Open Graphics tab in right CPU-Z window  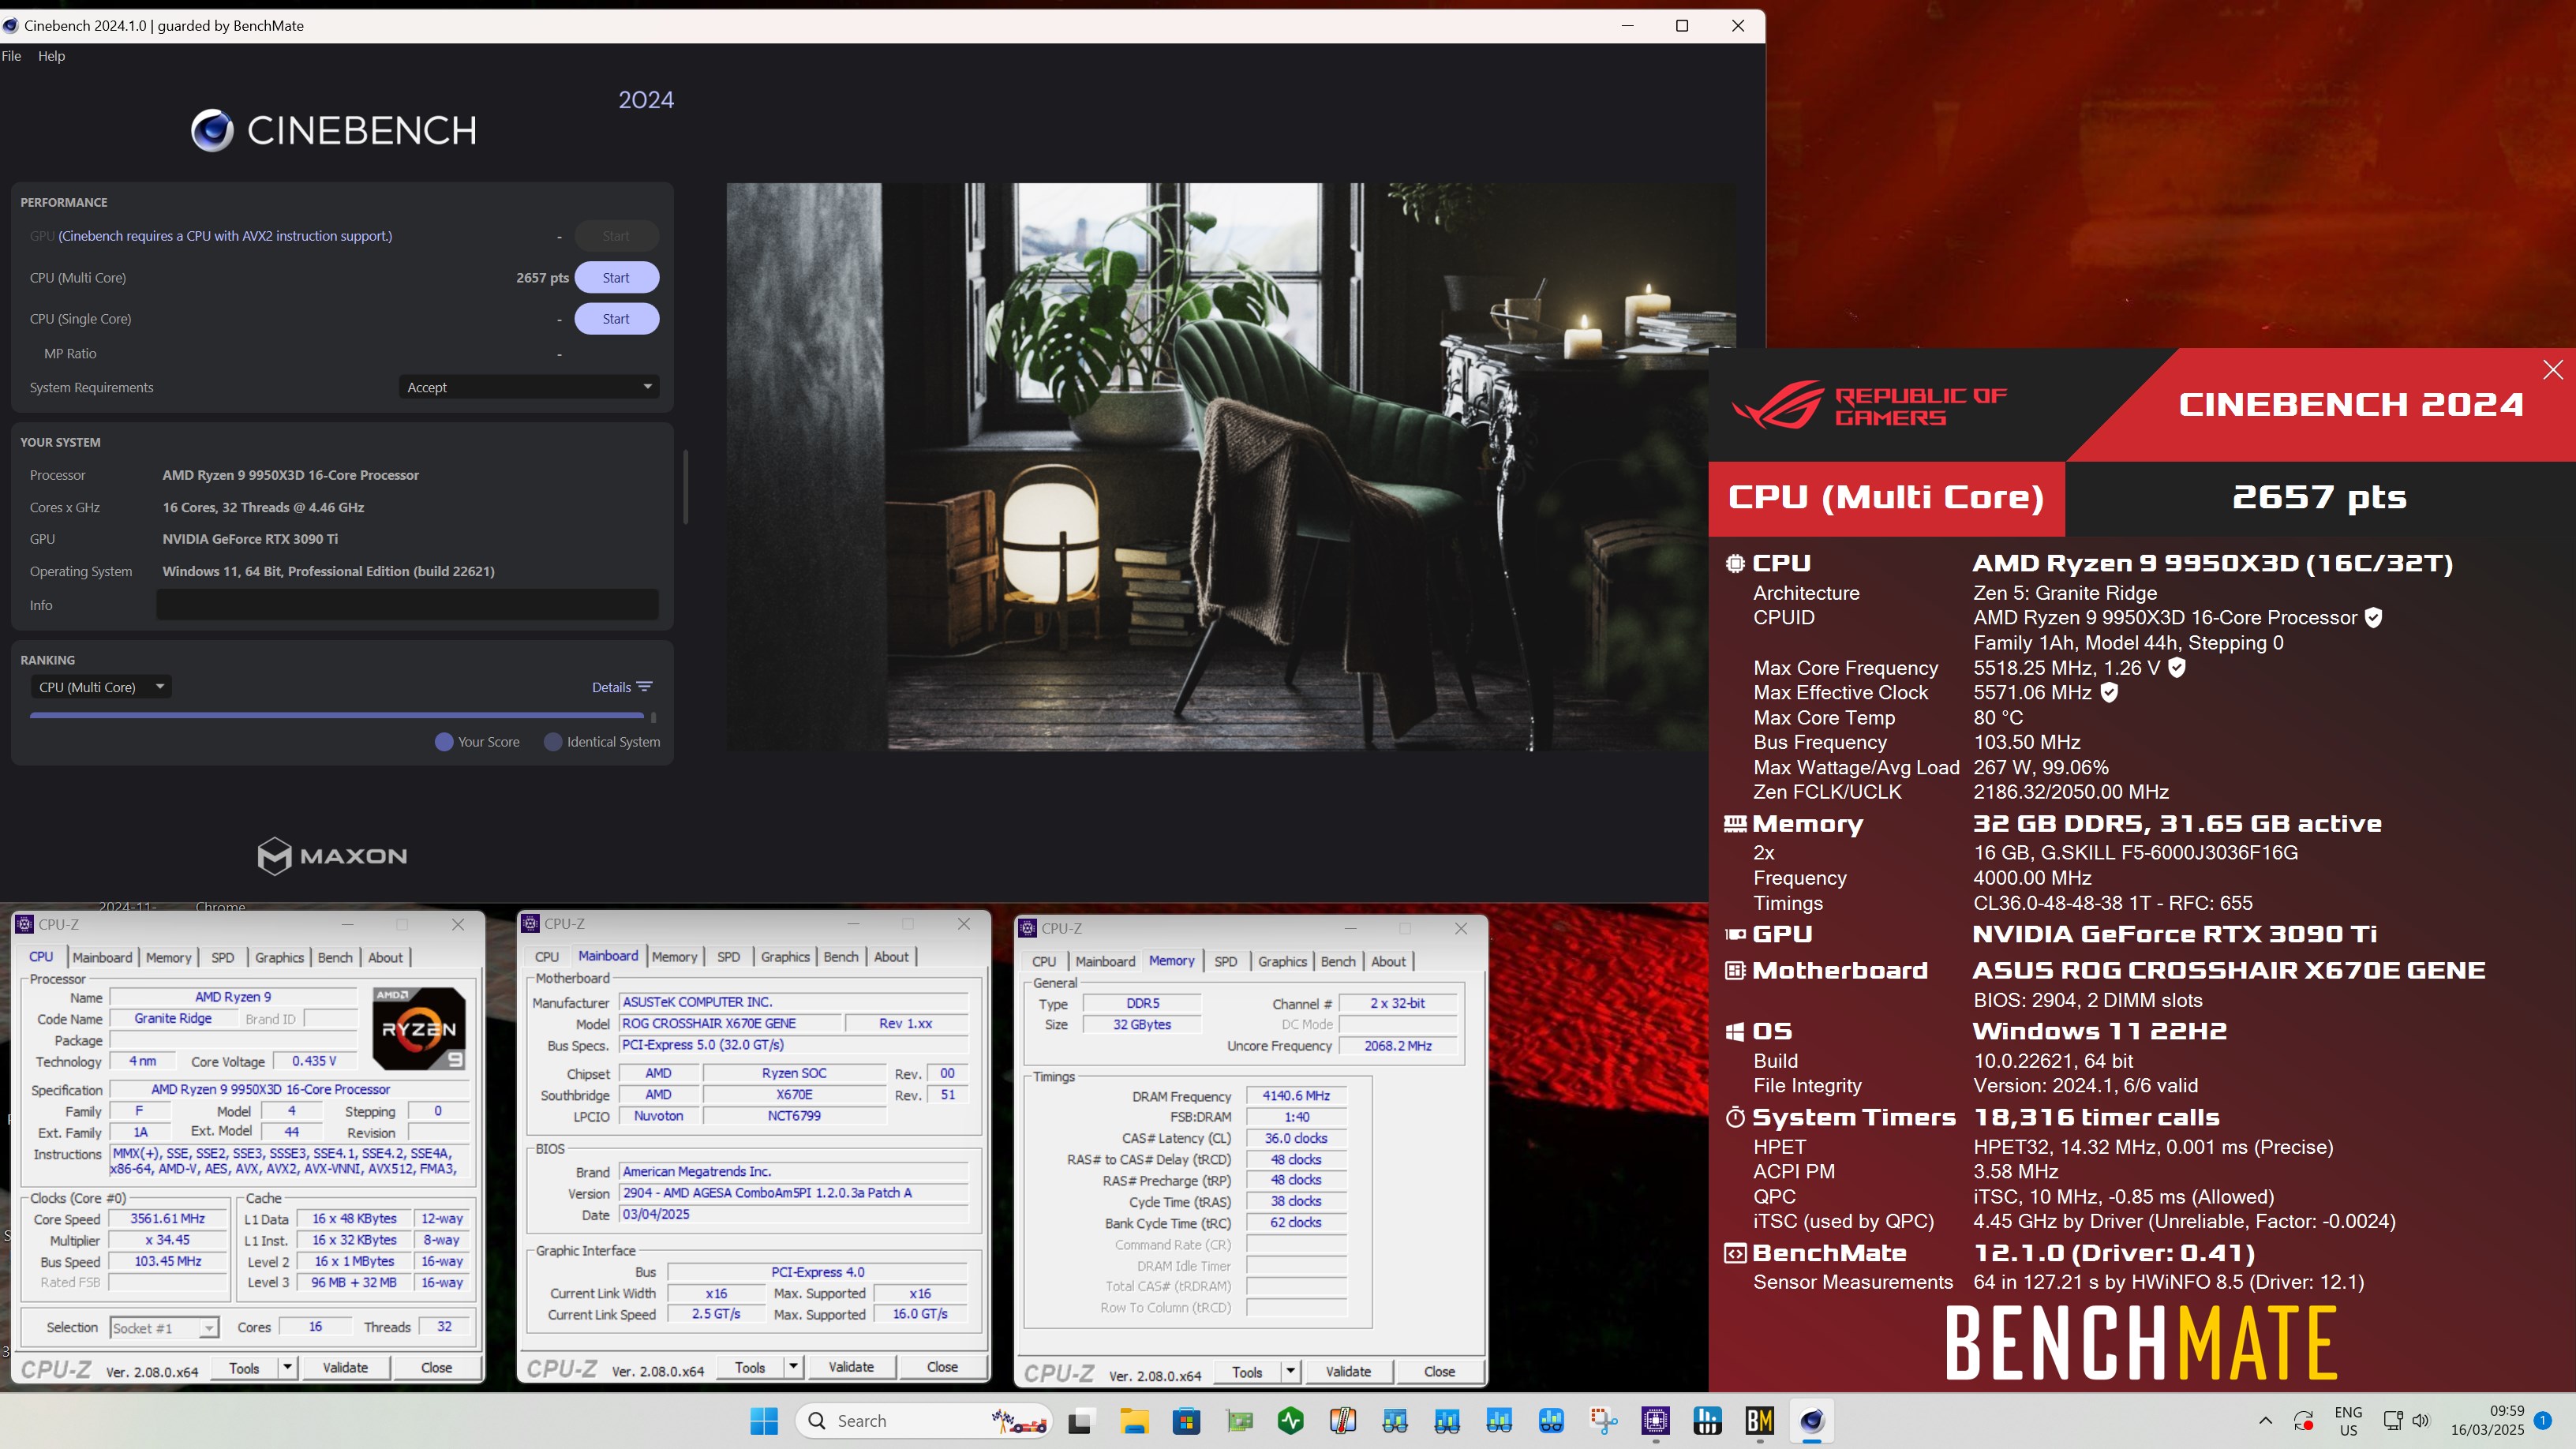(1282, 961)
